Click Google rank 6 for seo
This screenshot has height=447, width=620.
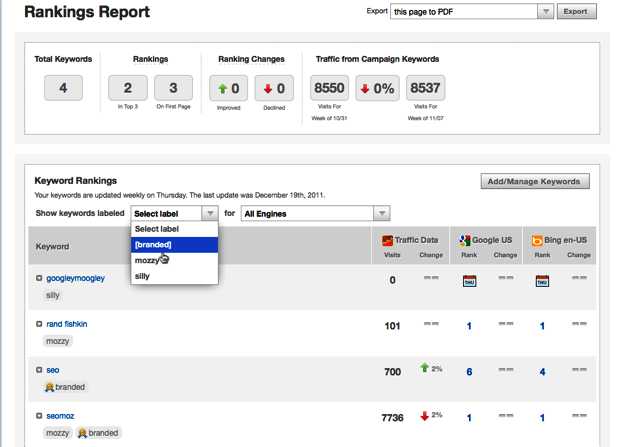pyautogui.click(x=469, y=372)
